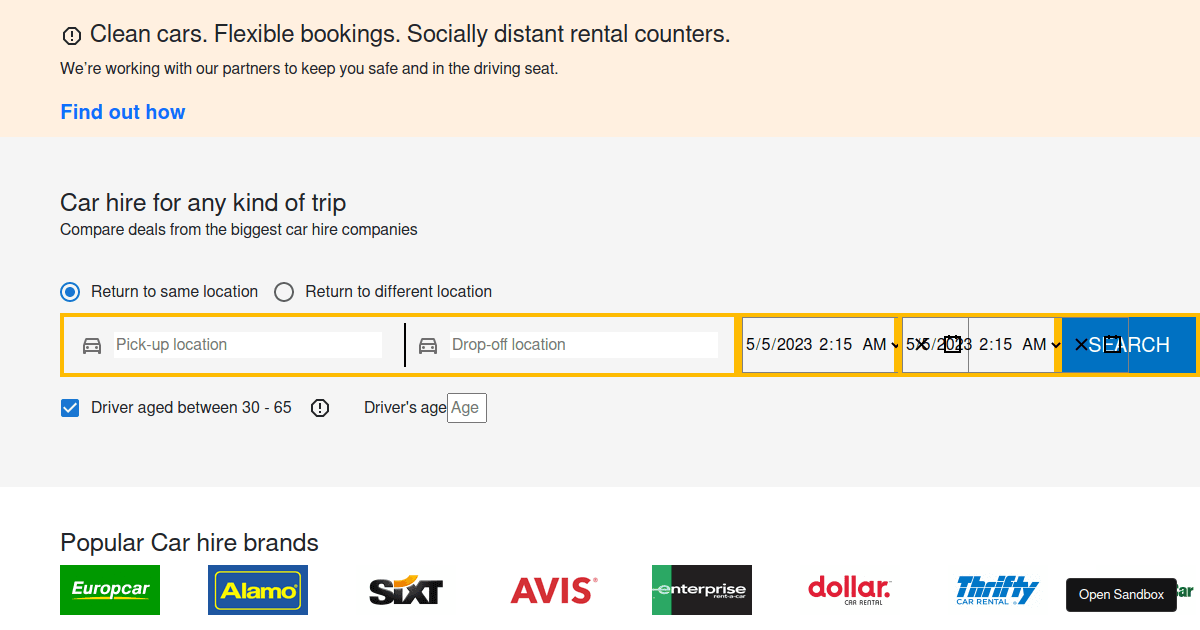
Task: Click the car icon in drop-off location field
Action: click(428, 345)
